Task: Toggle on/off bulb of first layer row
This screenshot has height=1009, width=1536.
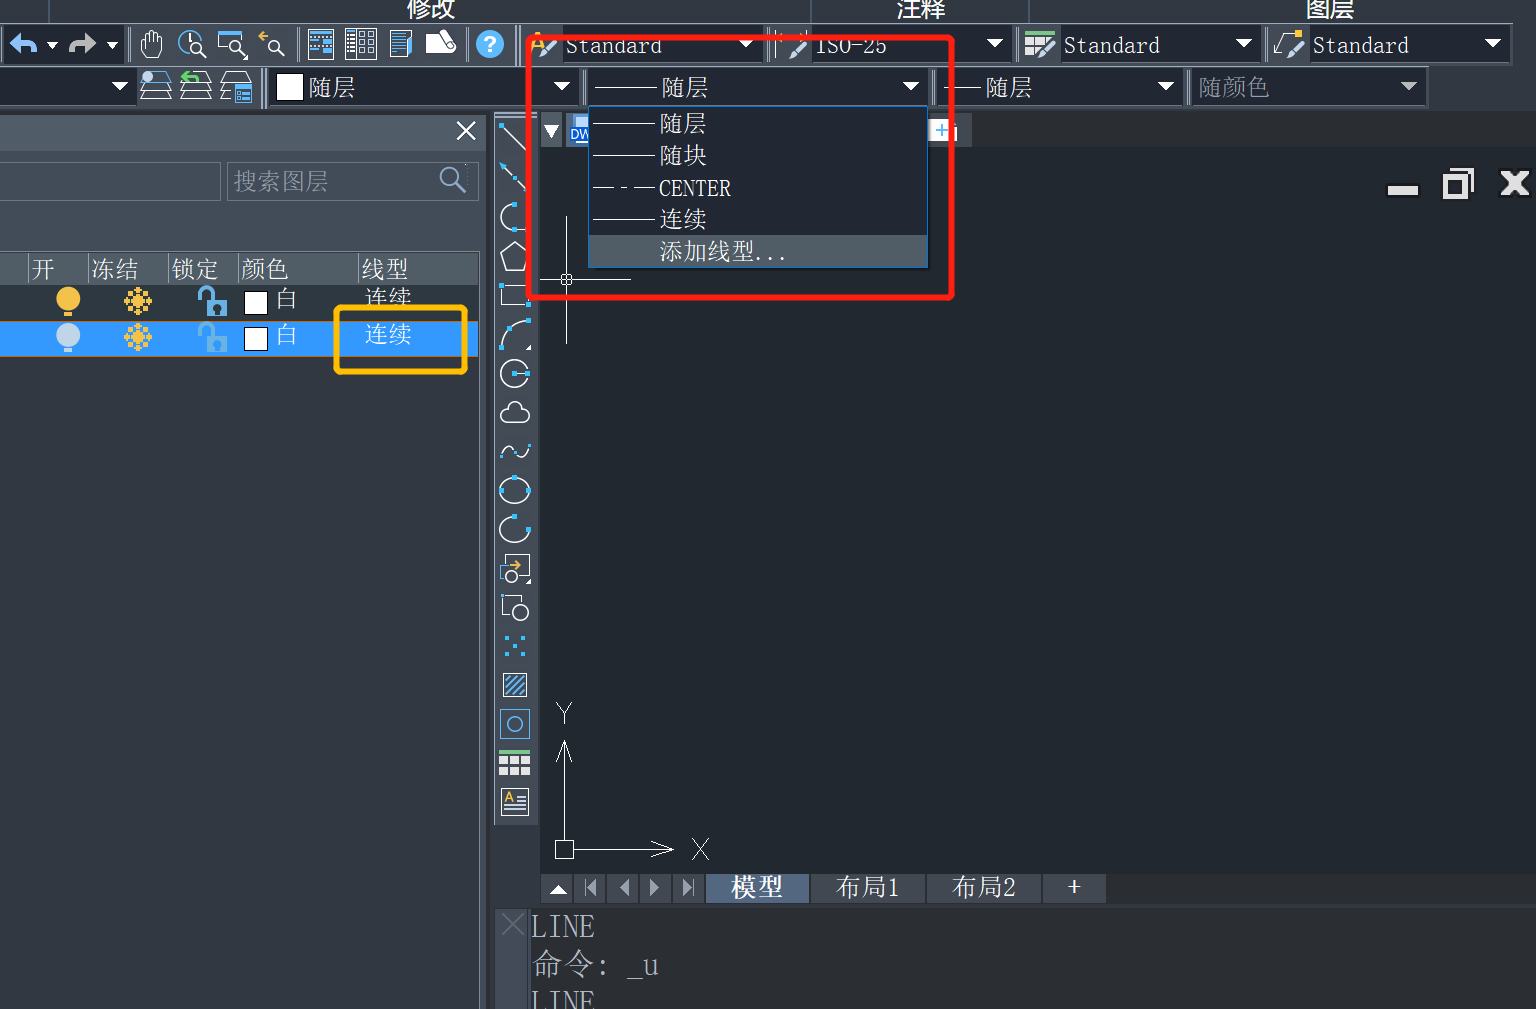Action: [68, 300]
